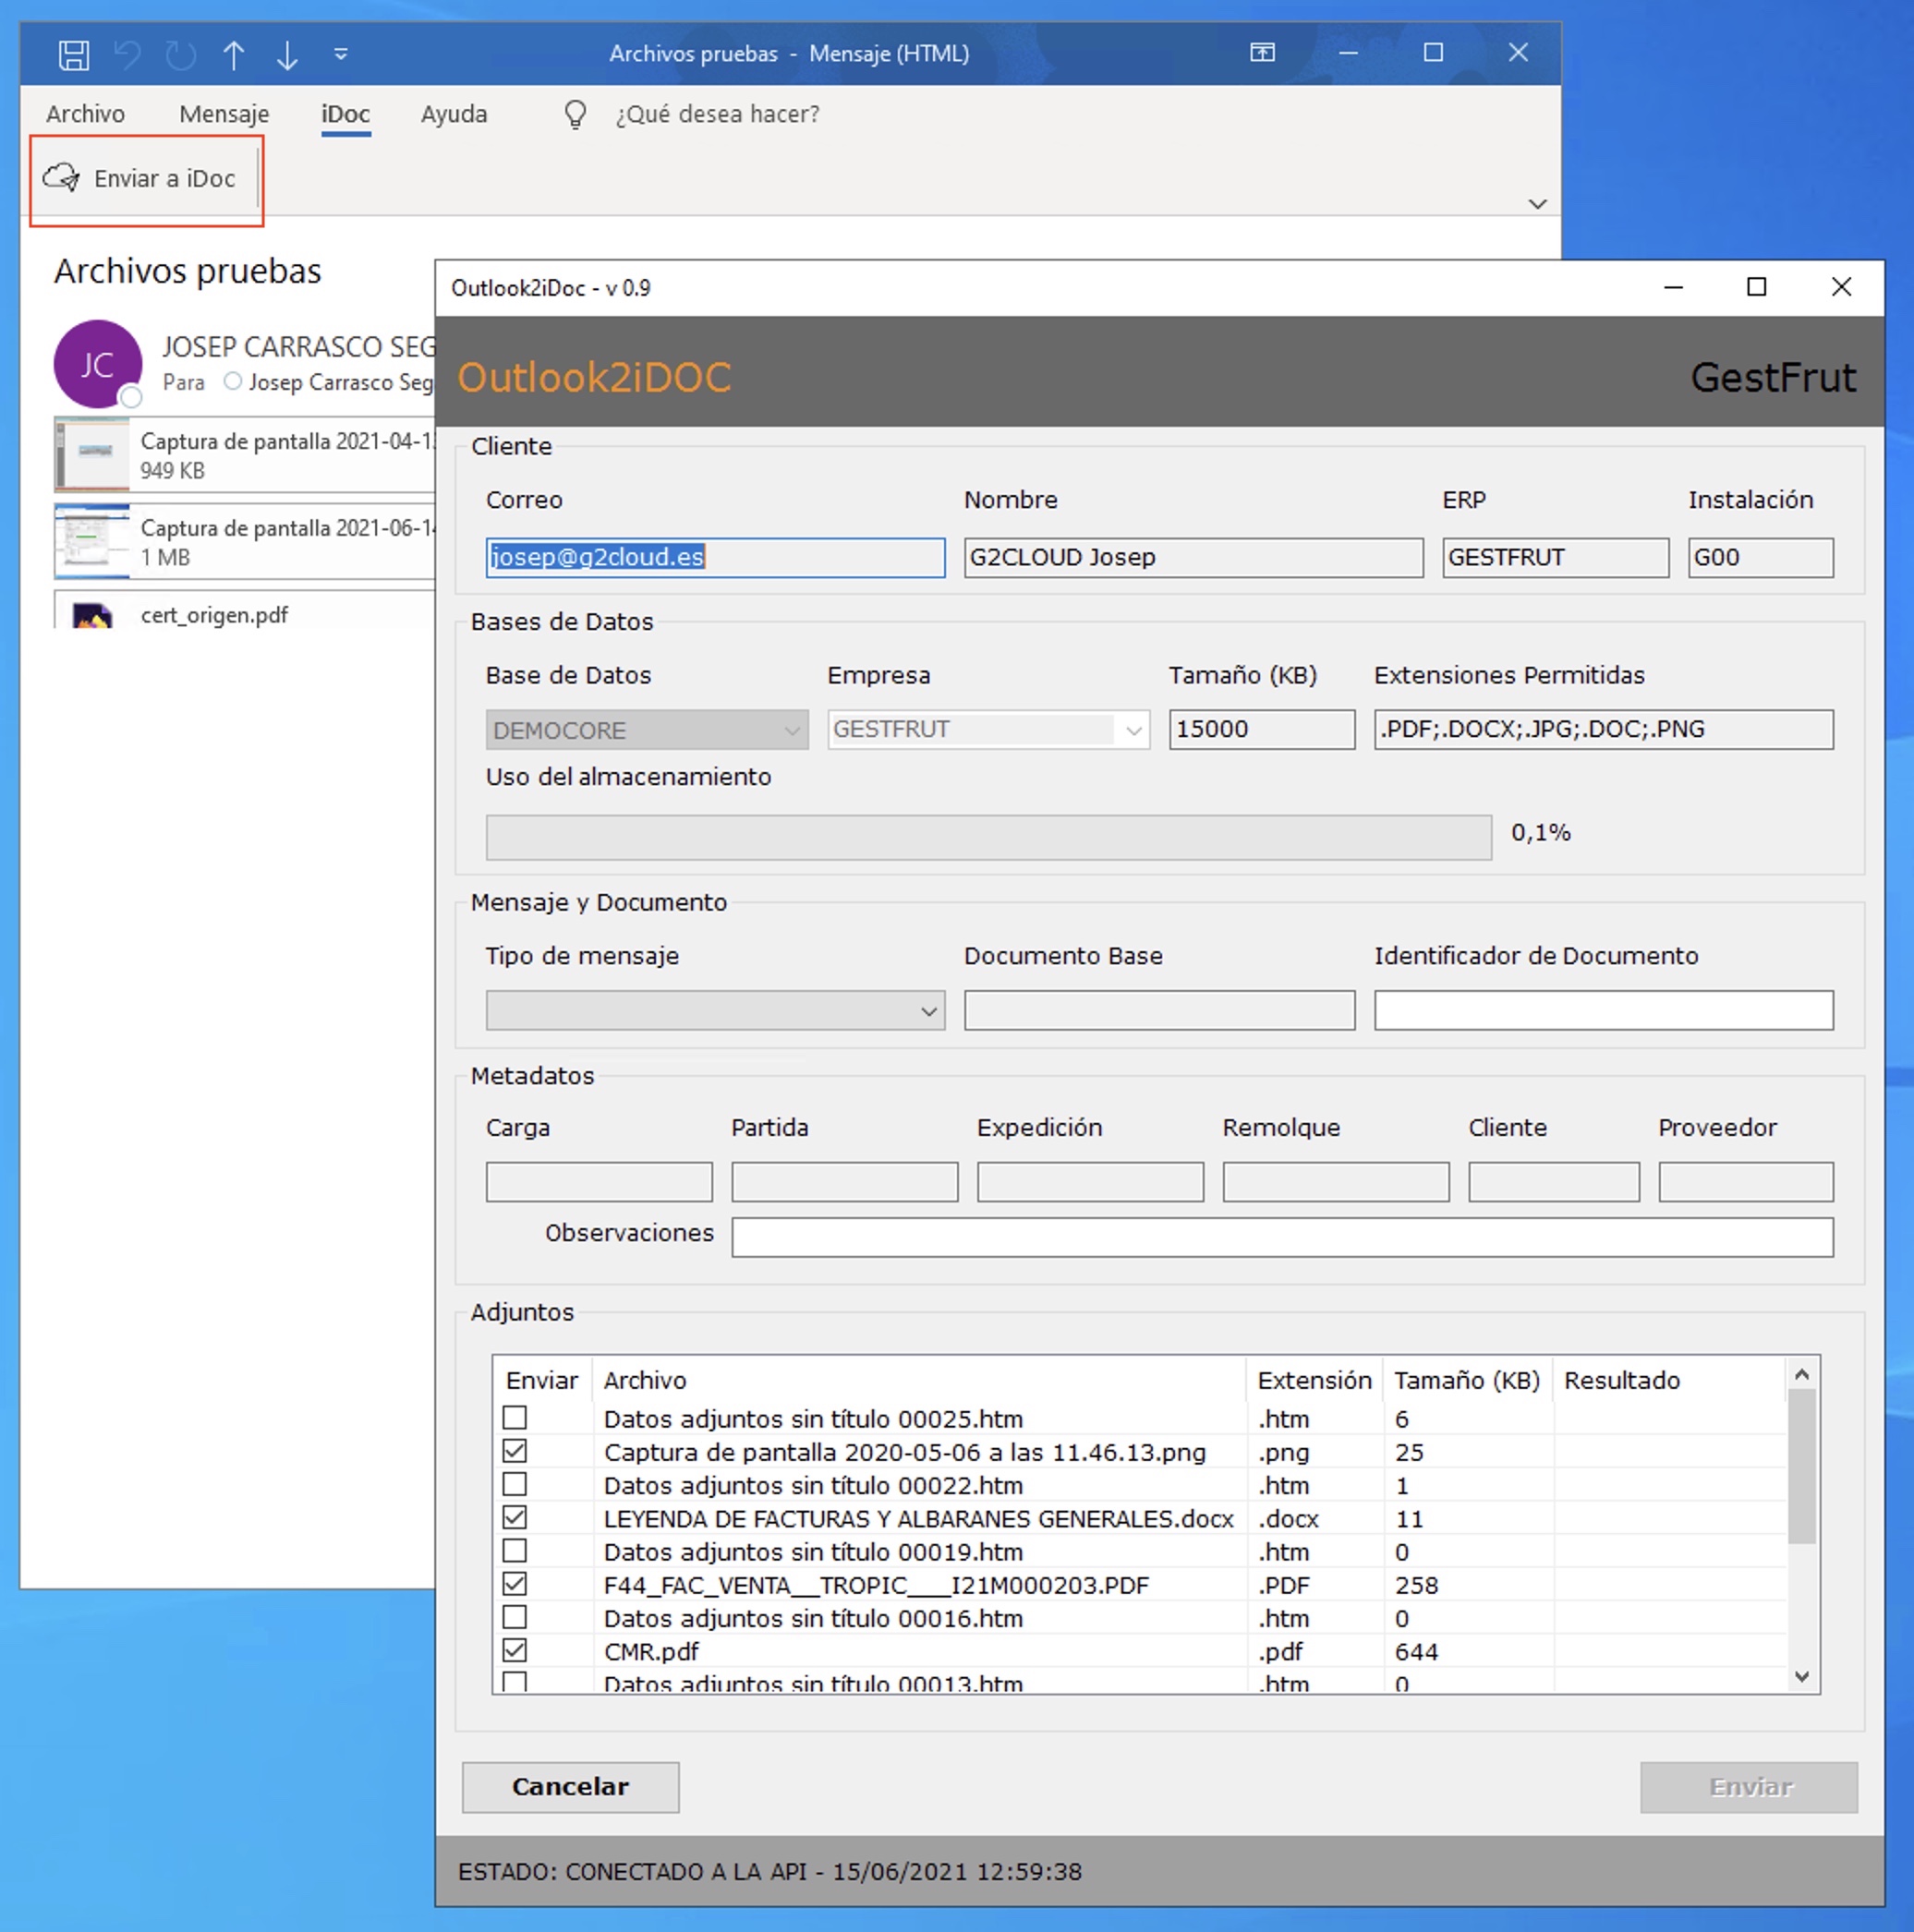Click the Save icon in title bar
The image size is (1914, 1932).
click(x=73, y=54)
